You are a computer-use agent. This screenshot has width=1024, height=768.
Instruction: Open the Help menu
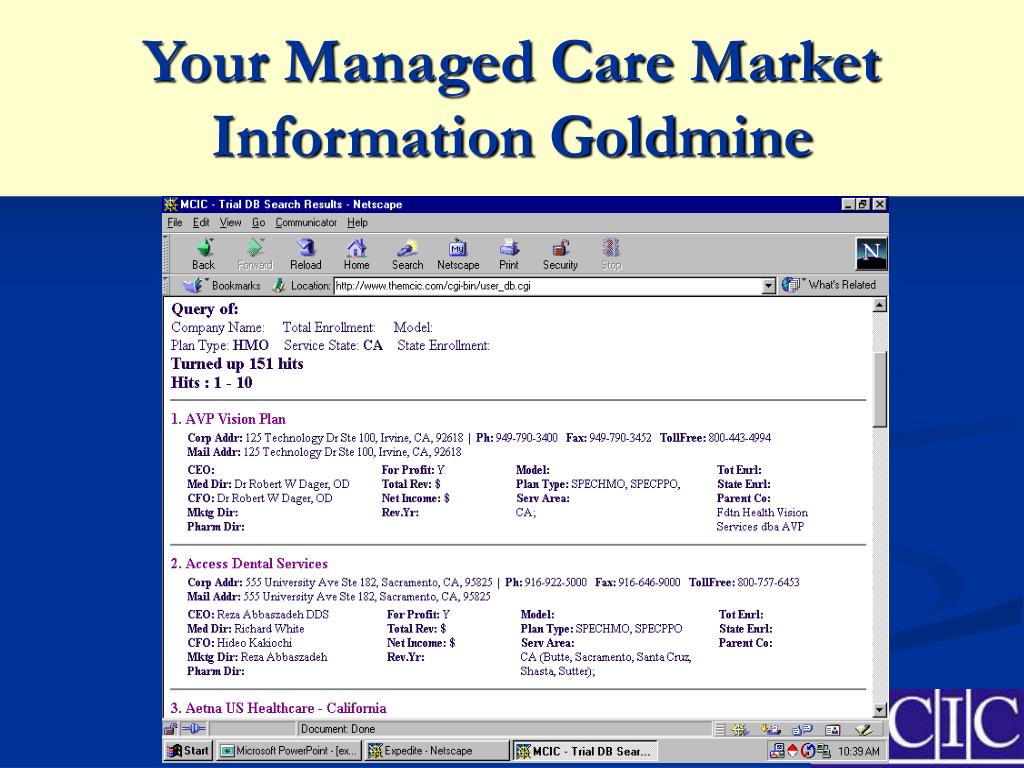coord(357,223)
